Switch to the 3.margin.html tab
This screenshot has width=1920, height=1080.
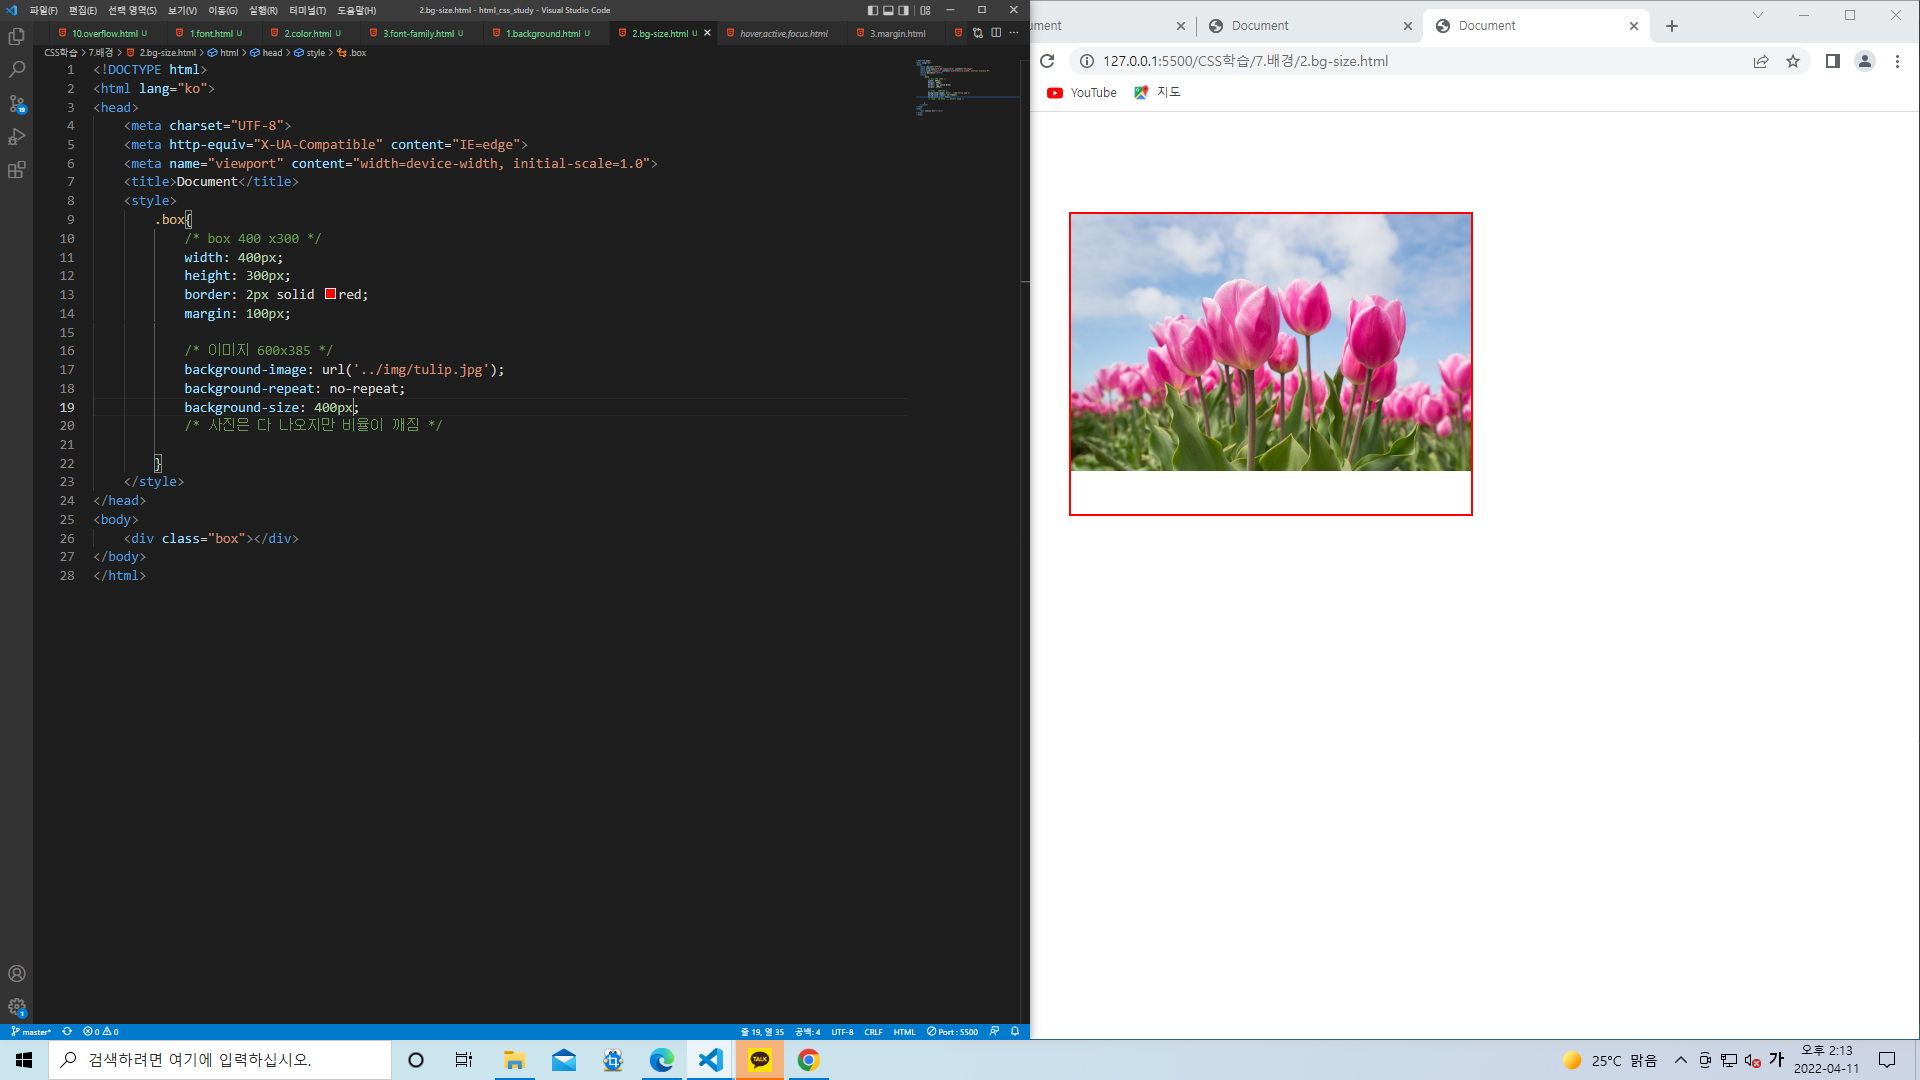coord(897,33)
